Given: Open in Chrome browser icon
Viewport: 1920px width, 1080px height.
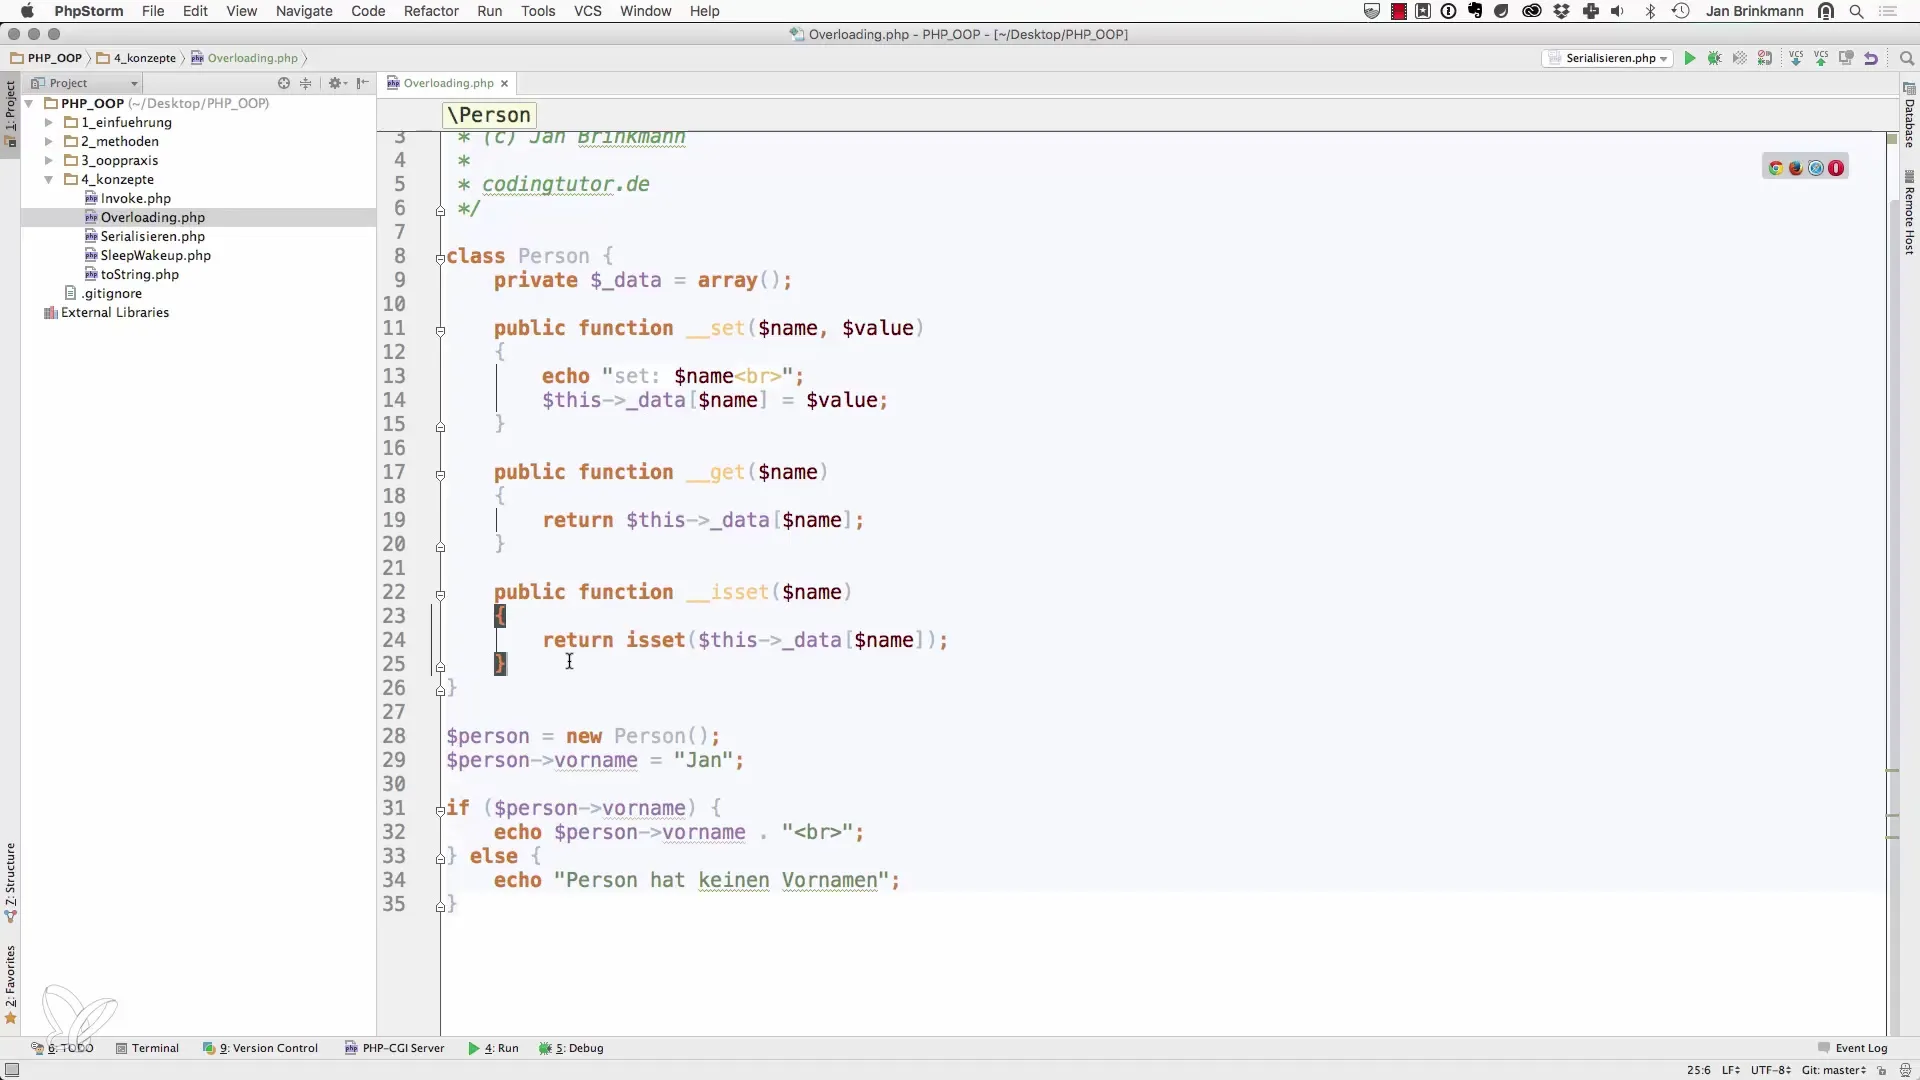Looking at the screenshot, I should coord(1776,168).
